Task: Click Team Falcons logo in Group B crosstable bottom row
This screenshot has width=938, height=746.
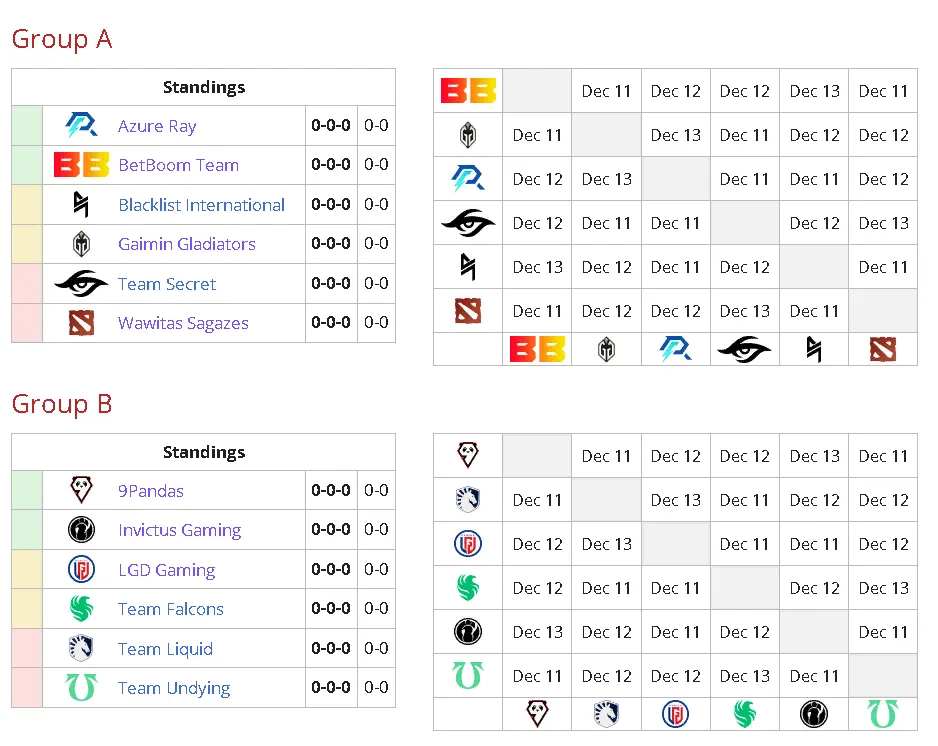Action: pyautogui.click(x=745, y=714)
